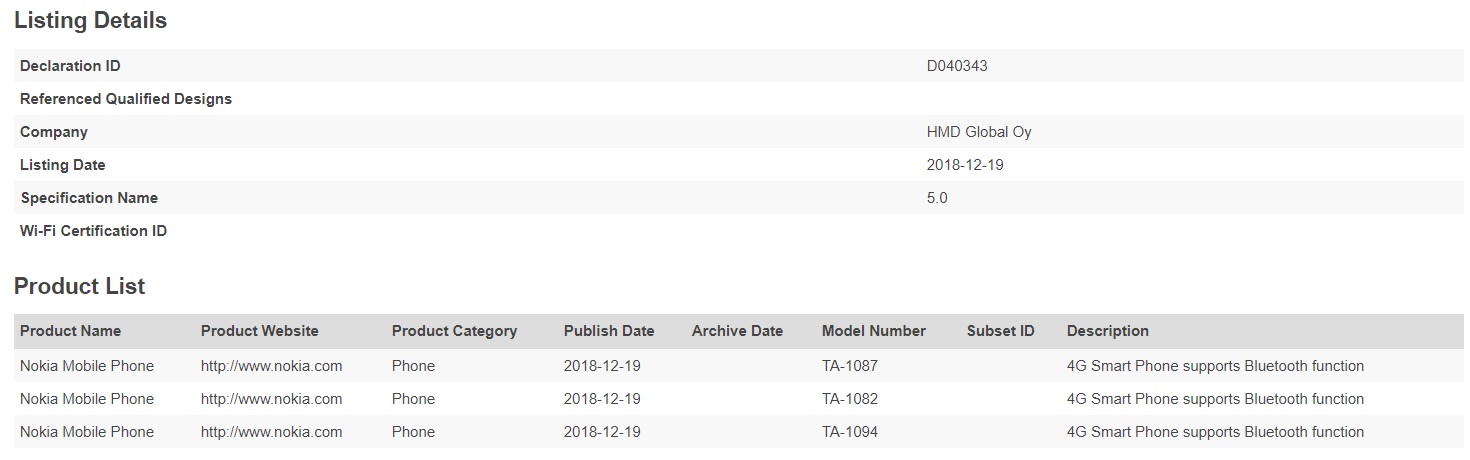The width and height of the screenshot is (1470, 460).
Task: Sort by Publish Date column header
Action: pyautogui.click(x=609, y=331)
